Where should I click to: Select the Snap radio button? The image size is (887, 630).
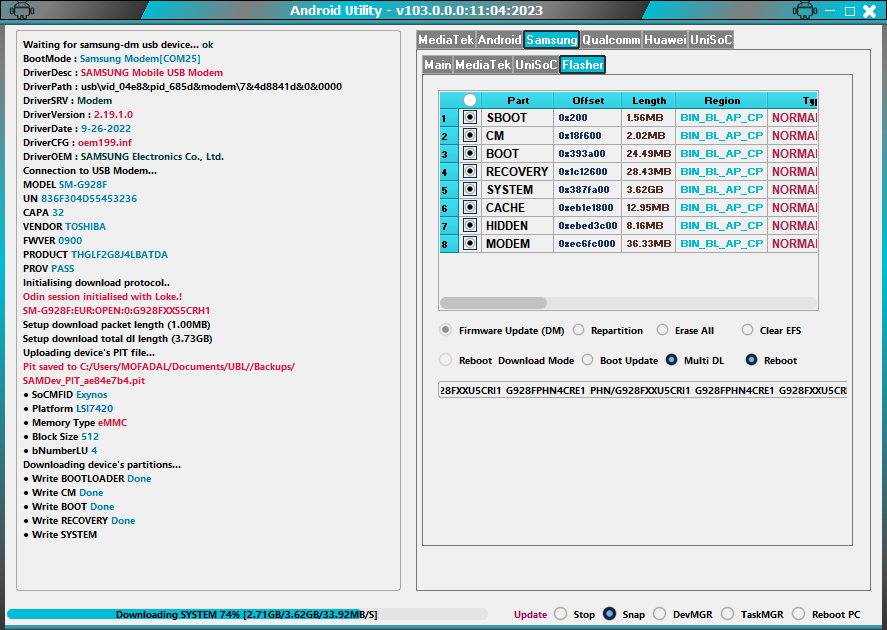pyautogui.click(x=609, y=614)
